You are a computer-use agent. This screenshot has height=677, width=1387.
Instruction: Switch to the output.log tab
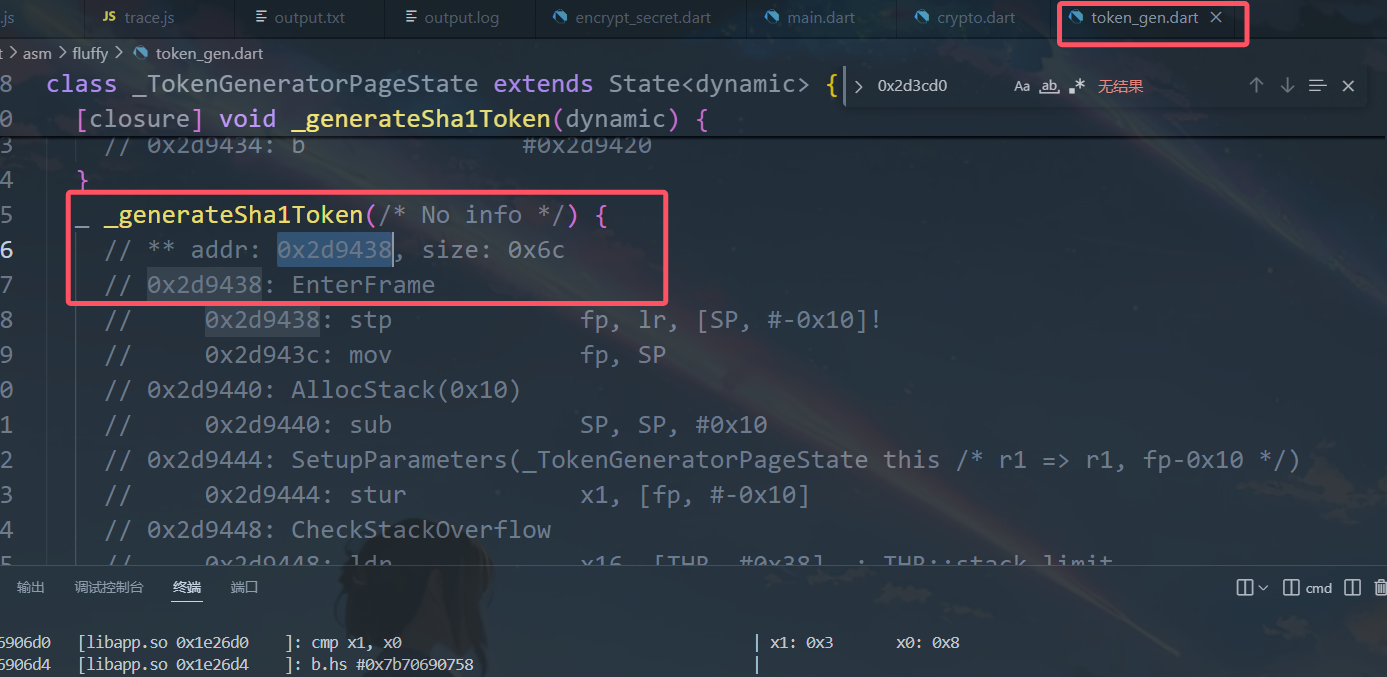coord(459,18)
